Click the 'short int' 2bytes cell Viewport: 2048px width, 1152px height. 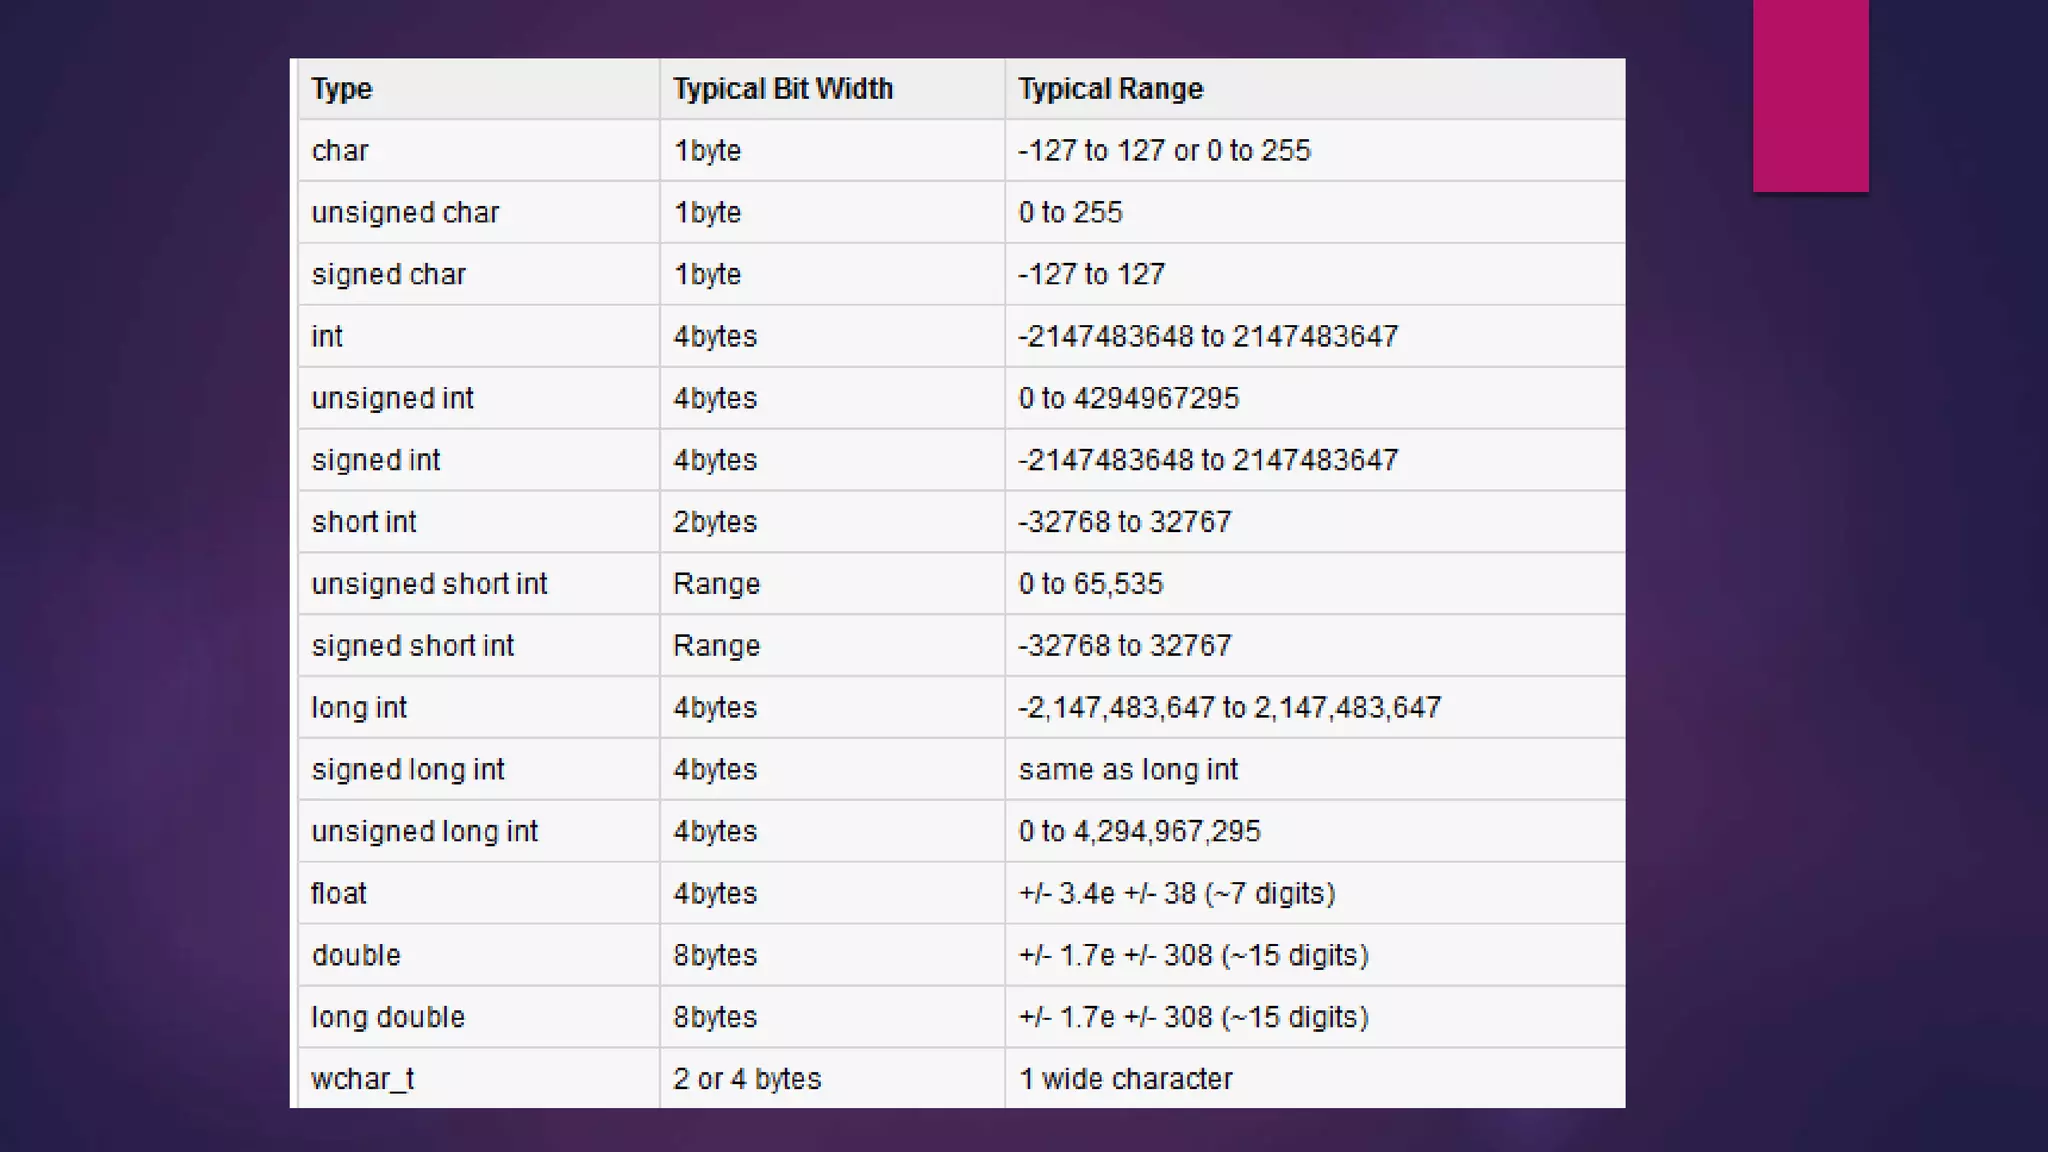[x=715, y=522]
